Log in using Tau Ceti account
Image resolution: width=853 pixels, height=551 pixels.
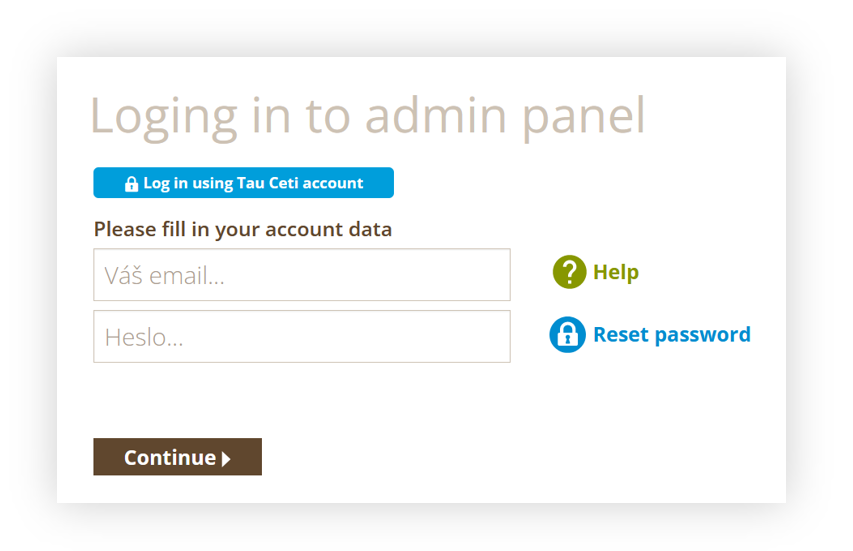coord(243,183)
